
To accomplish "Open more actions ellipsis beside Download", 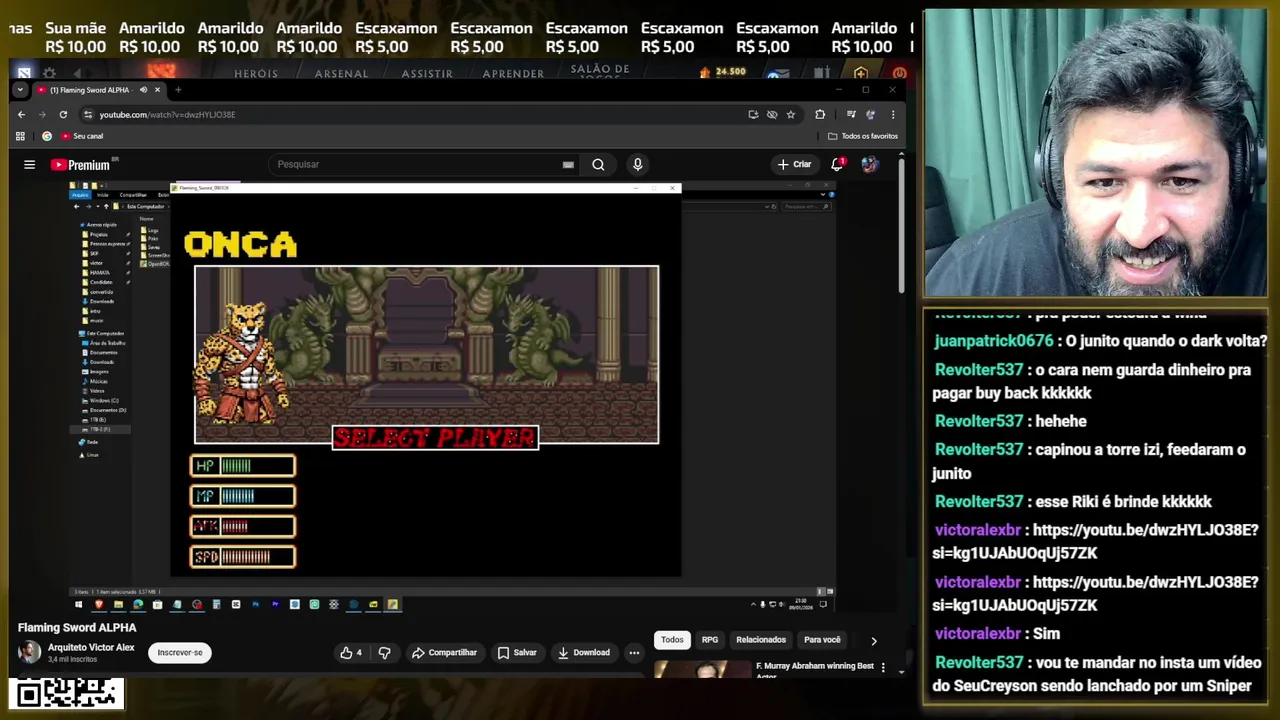I will click(x=634, y=653).
